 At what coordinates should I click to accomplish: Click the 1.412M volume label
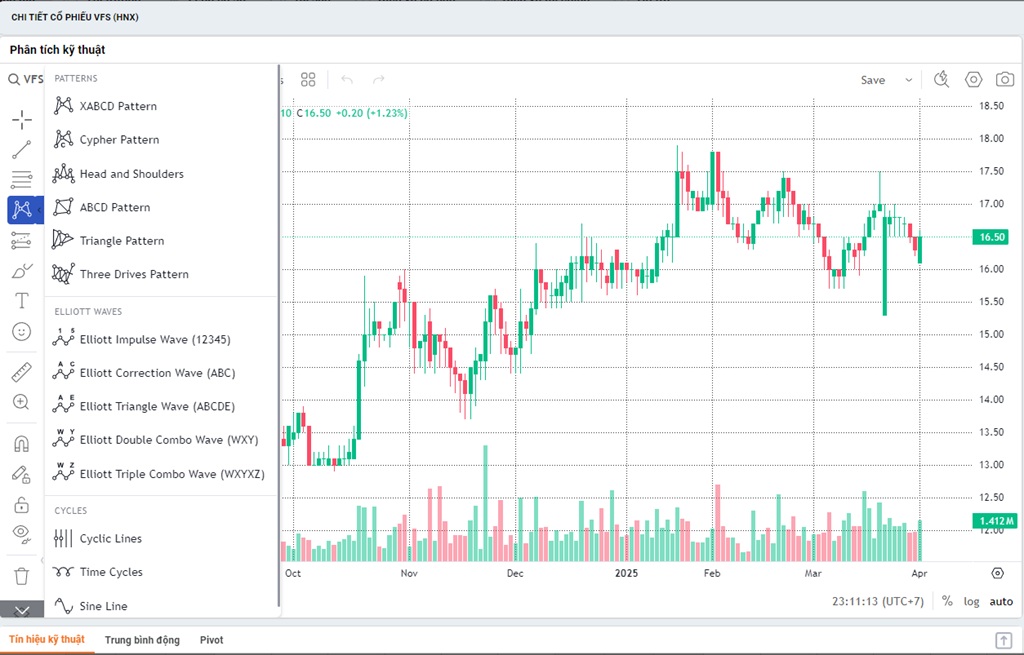click(994, 520)
